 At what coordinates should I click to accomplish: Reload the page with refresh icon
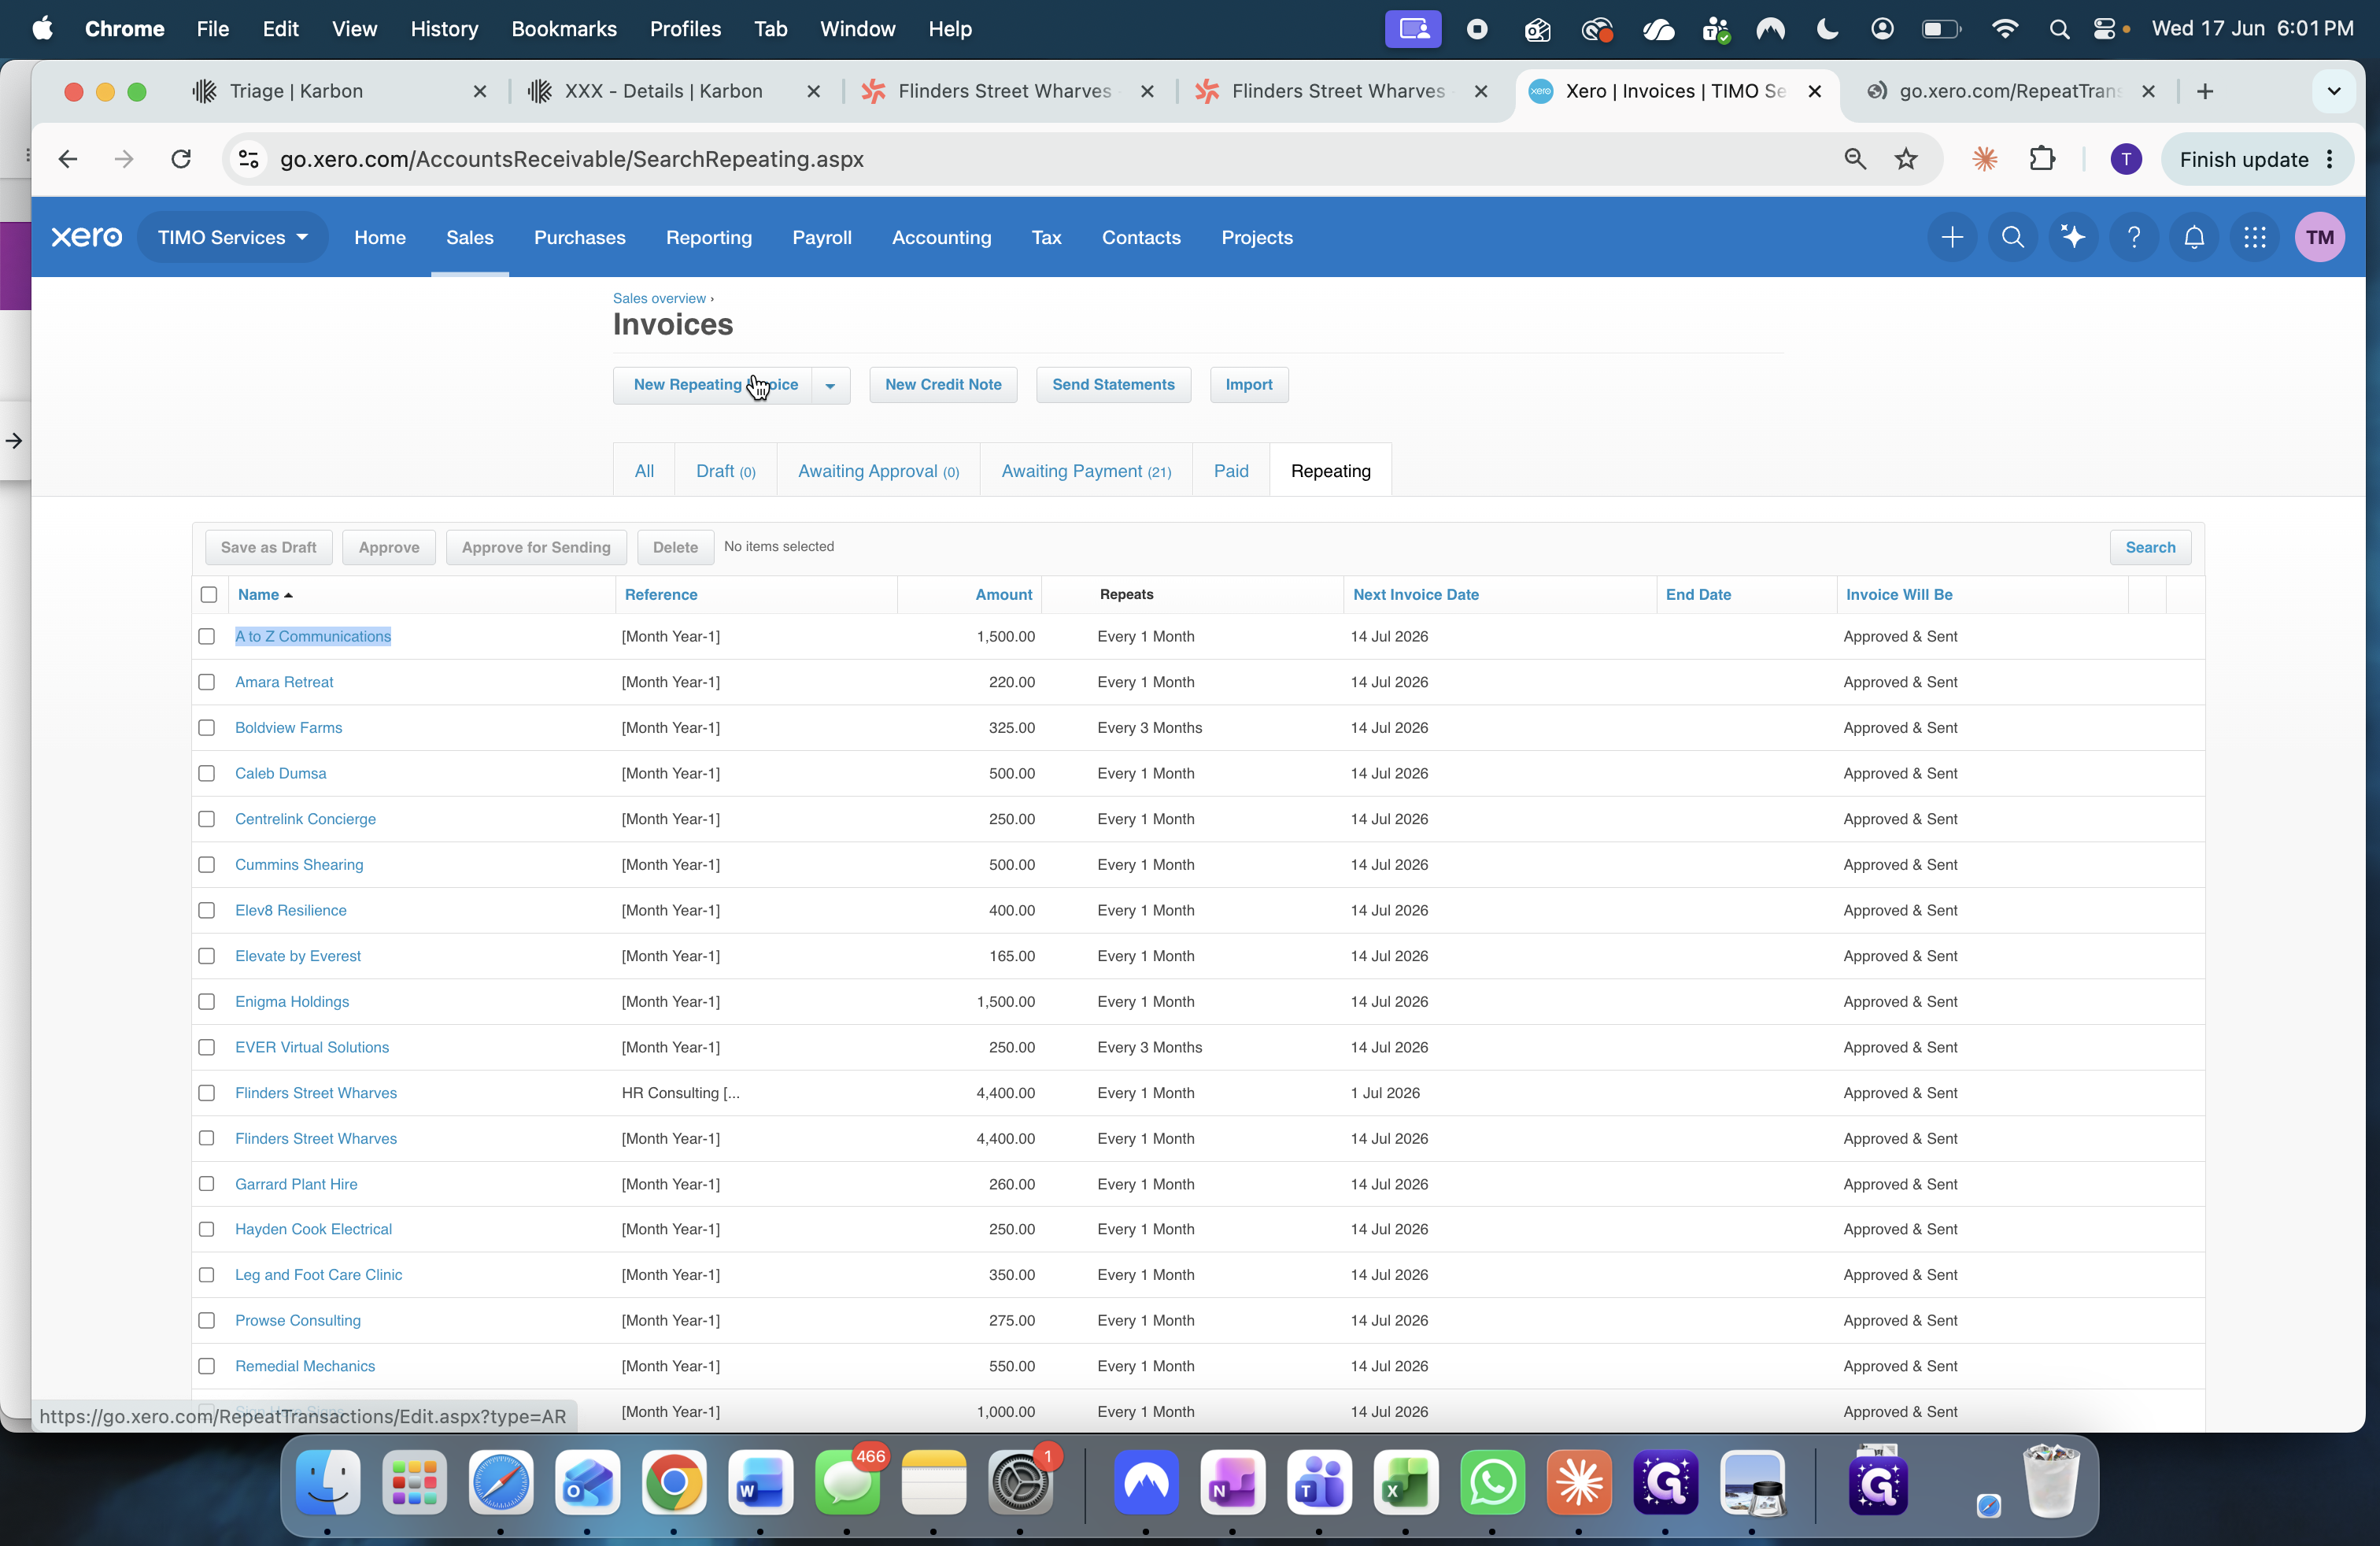pyautogui.click(x=181, y=159)
